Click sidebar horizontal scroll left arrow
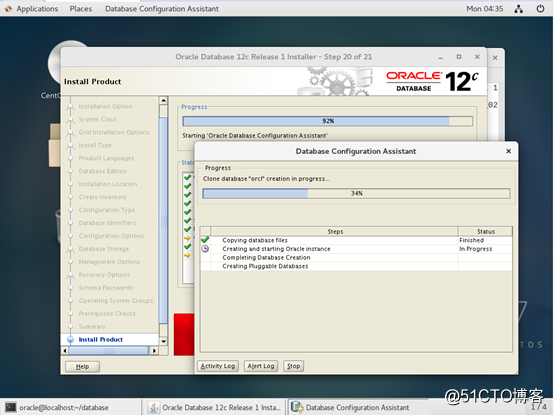Screen dimensions: 554x415 (x=65, y=351)
